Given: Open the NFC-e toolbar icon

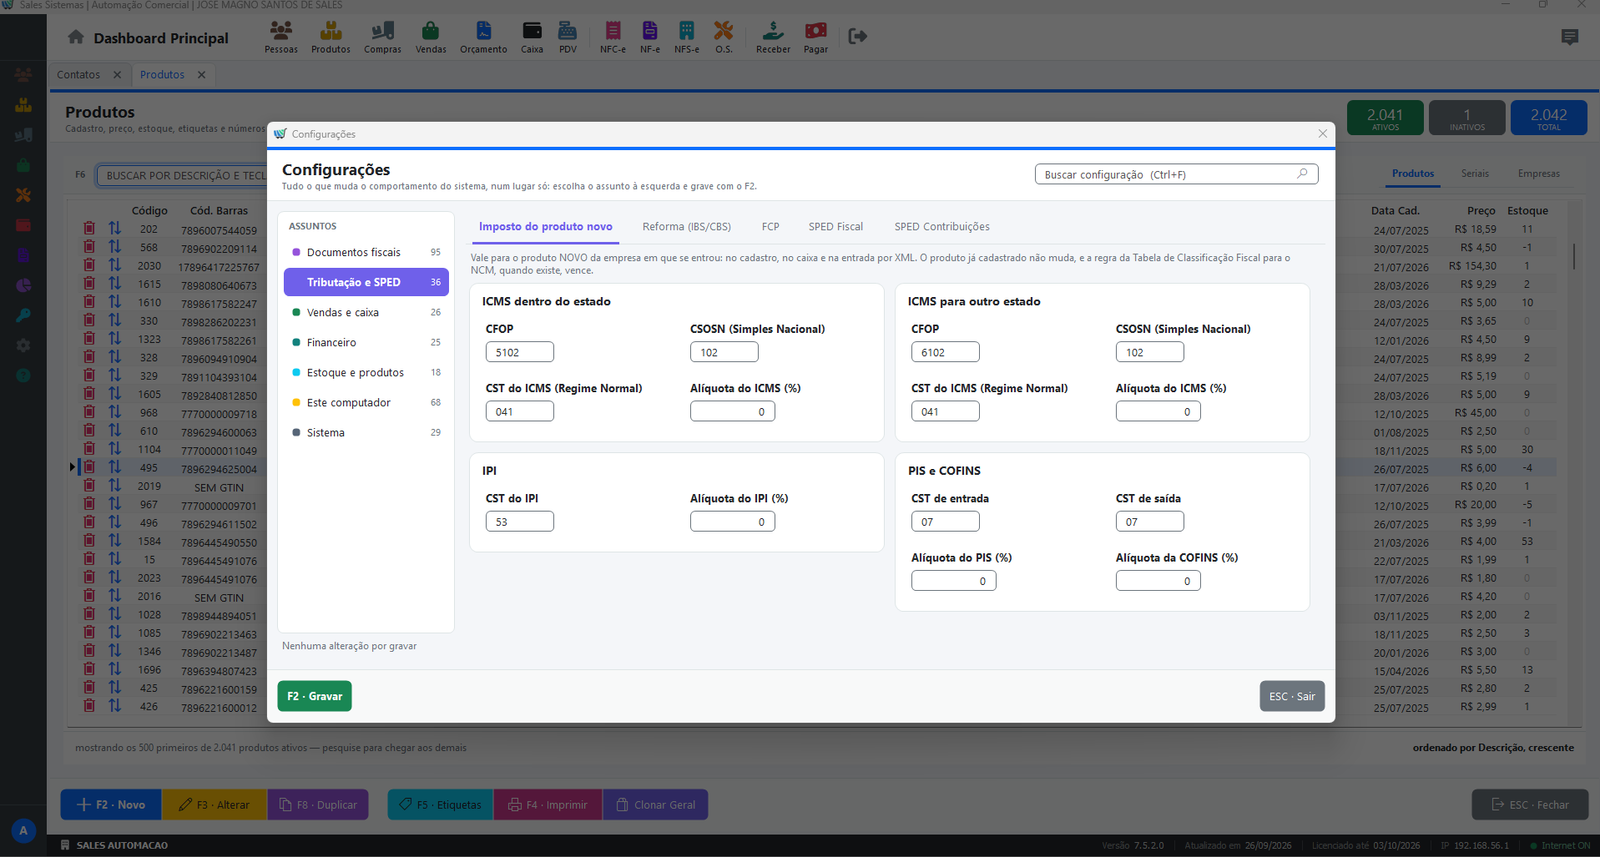Looking at the screenshot, I should pos(613,37).
